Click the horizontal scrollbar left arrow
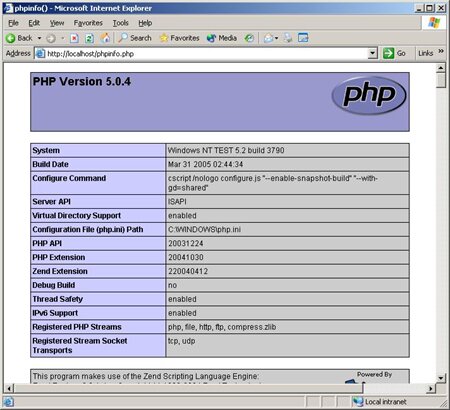 coord(9,388)
